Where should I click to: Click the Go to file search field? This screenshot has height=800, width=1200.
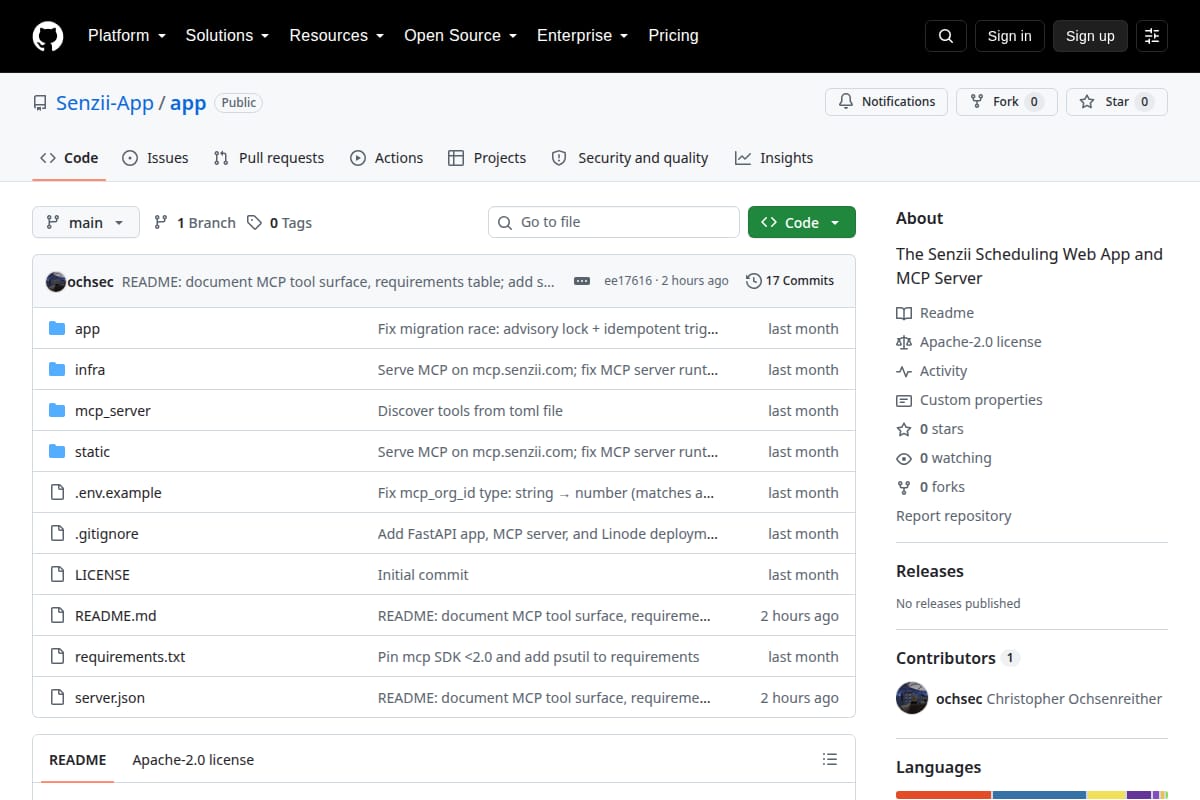pyautogui.click(x=614, y=222)
